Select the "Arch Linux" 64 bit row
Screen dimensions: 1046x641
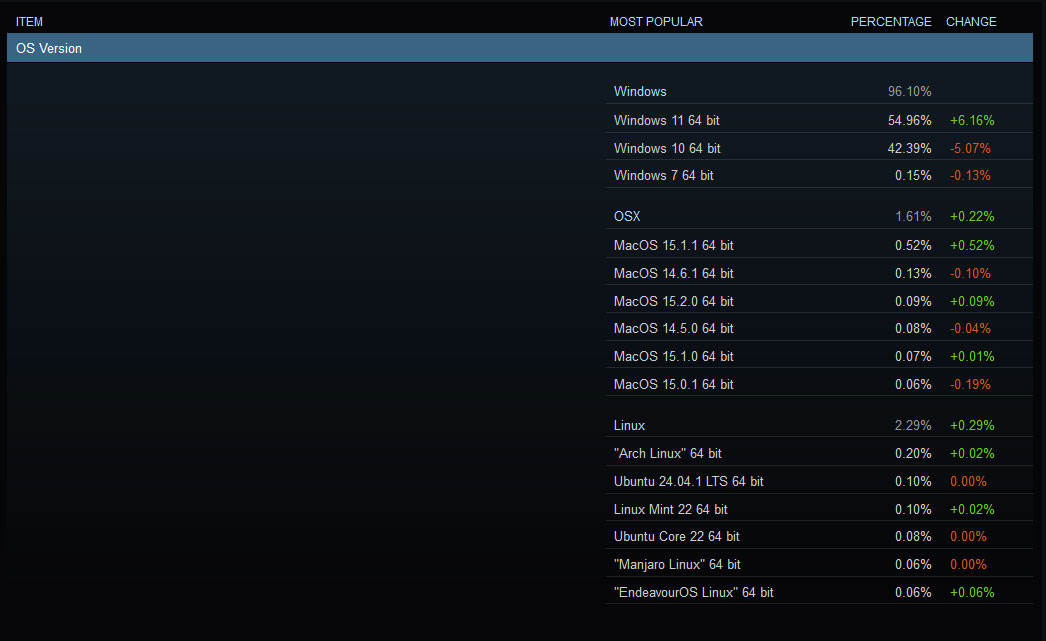tap(819, 454)
